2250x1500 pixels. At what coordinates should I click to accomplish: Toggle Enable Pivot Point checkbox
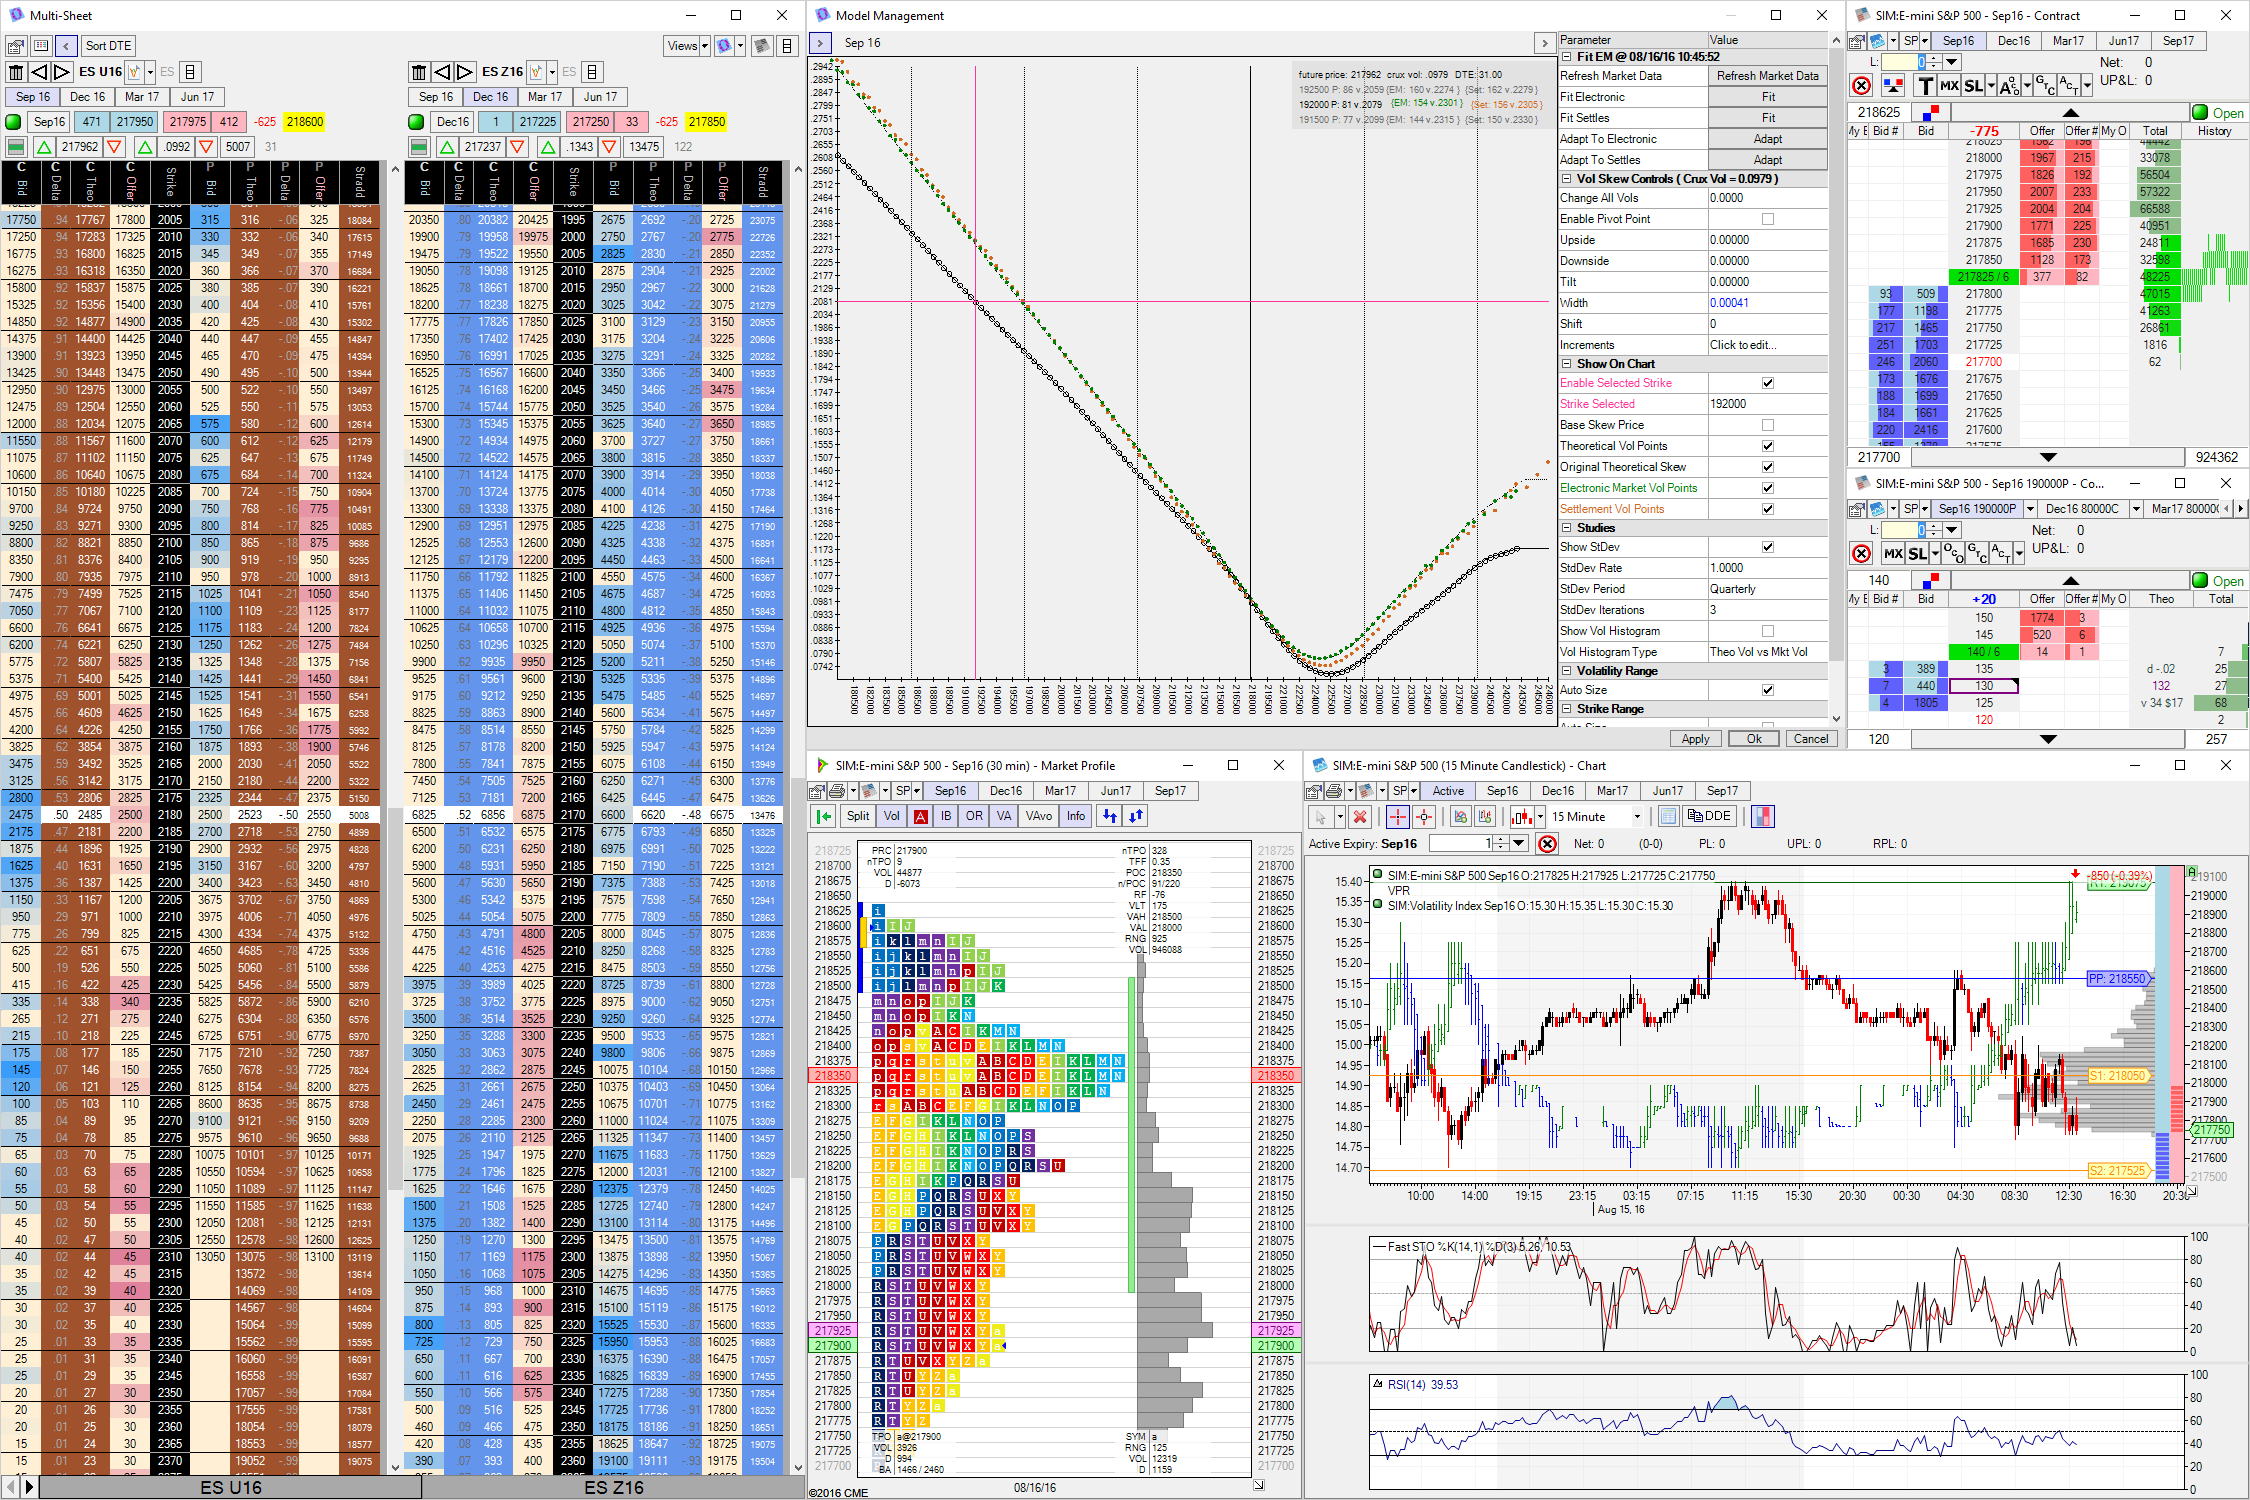(1770, 219)
